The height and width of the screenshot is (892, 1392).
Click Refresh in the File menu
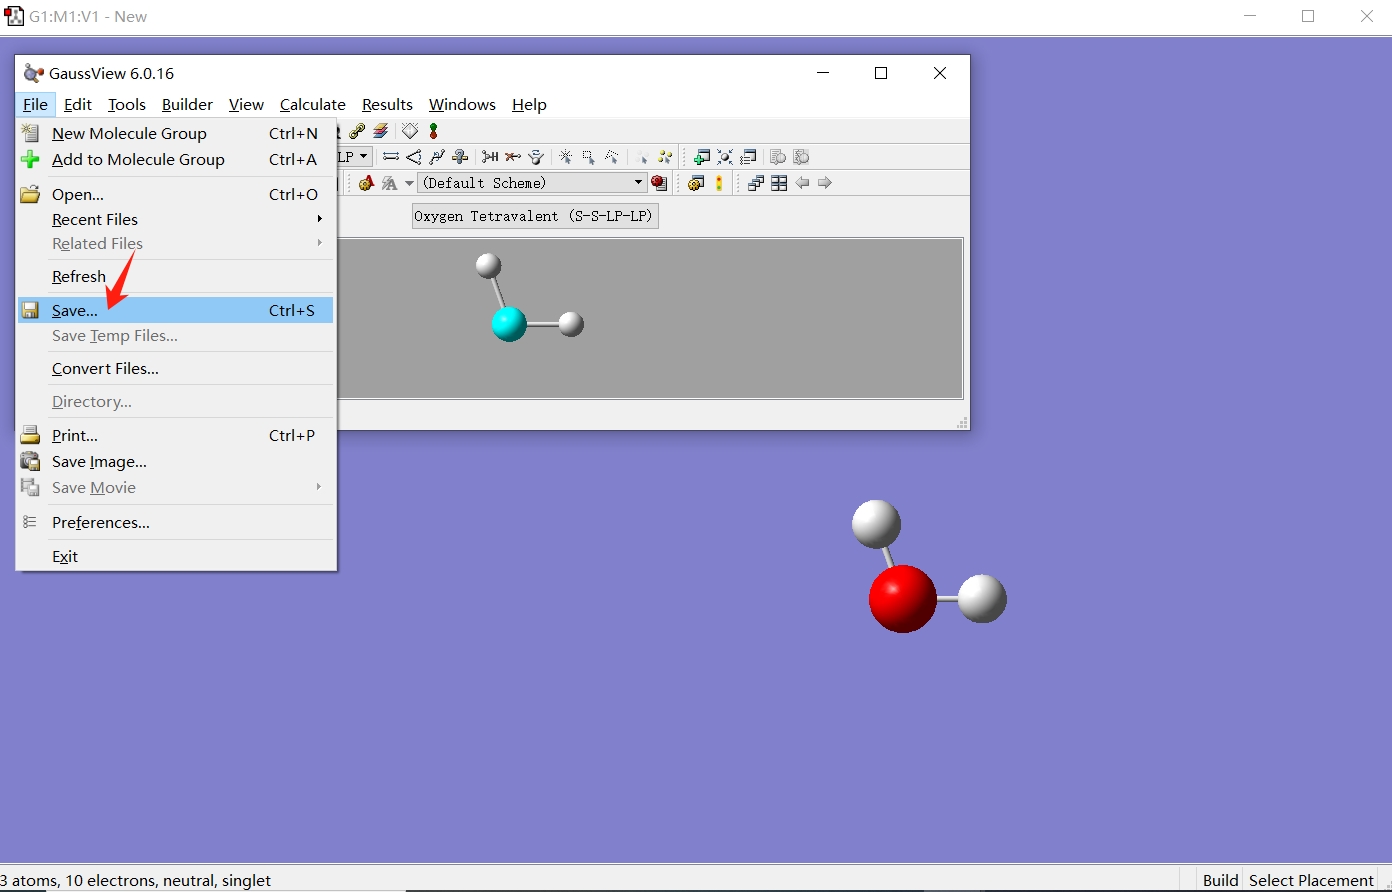(176, 276)
